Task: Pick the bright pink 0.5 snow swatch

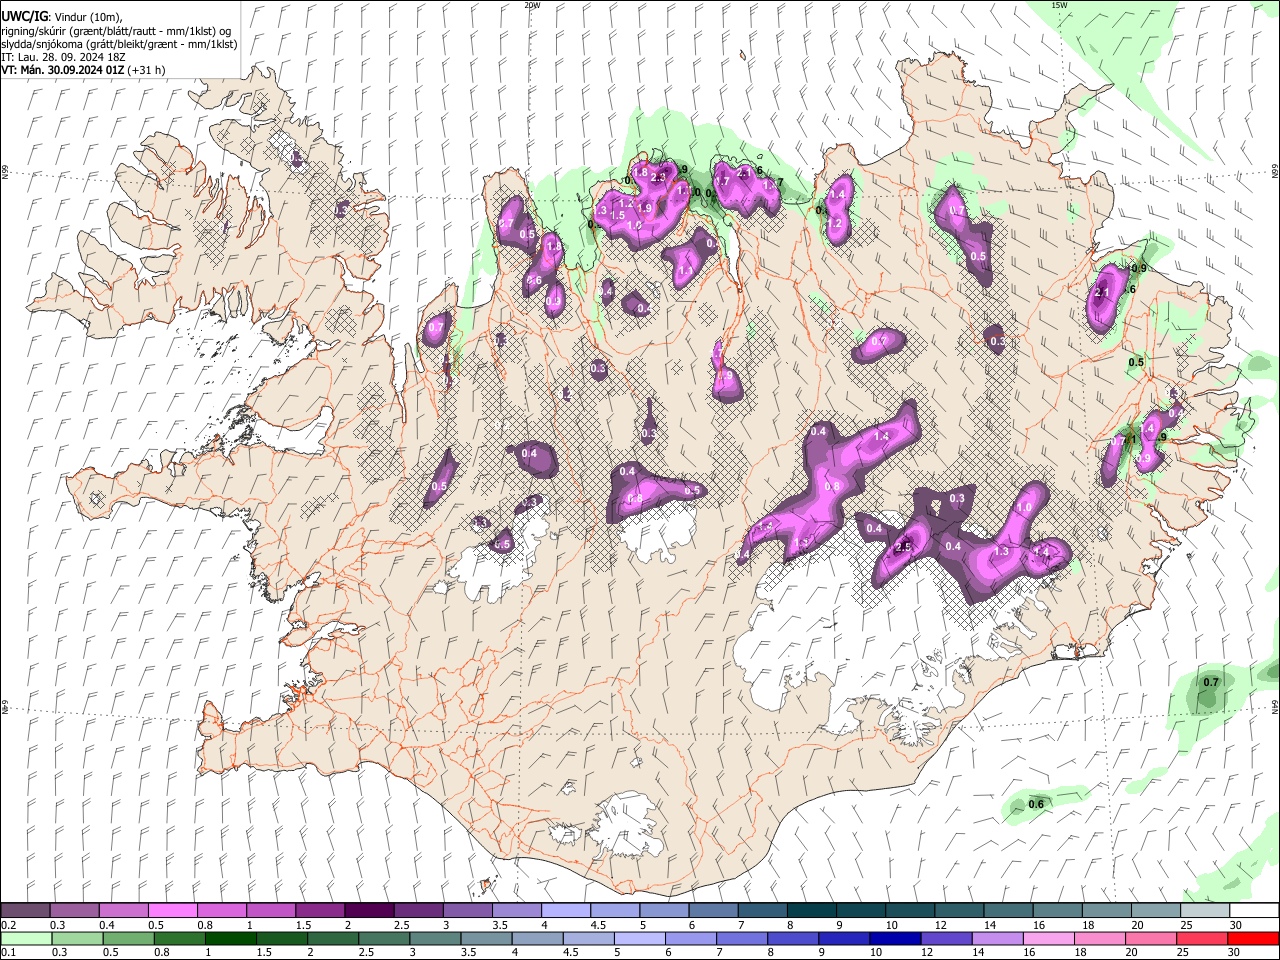Action: (x=172, y=911)
